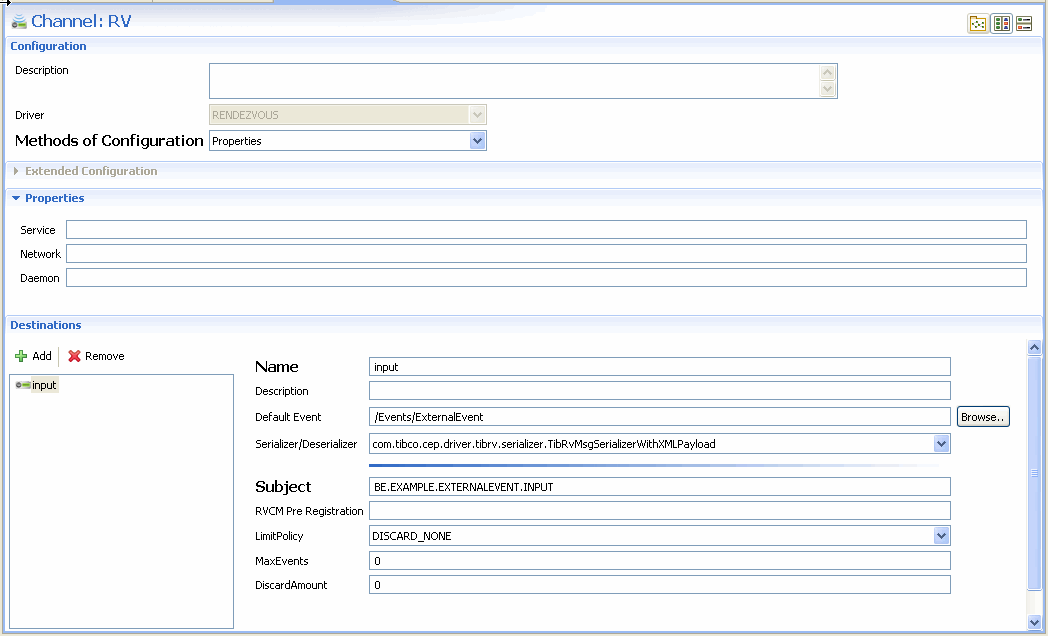Click Destinations scrollbar down arrow
Screen dimensions: 1048x636
1034,623
